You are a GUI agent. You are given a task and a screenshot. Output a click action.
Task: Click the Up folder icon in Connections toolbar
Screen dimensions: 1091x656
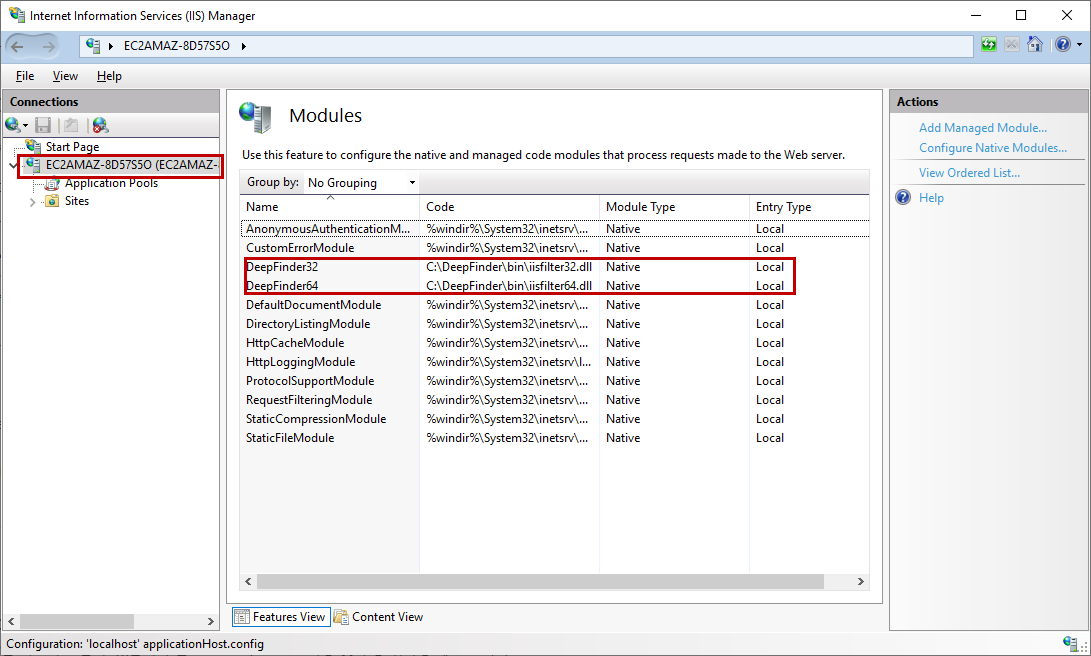coord(70,125)
